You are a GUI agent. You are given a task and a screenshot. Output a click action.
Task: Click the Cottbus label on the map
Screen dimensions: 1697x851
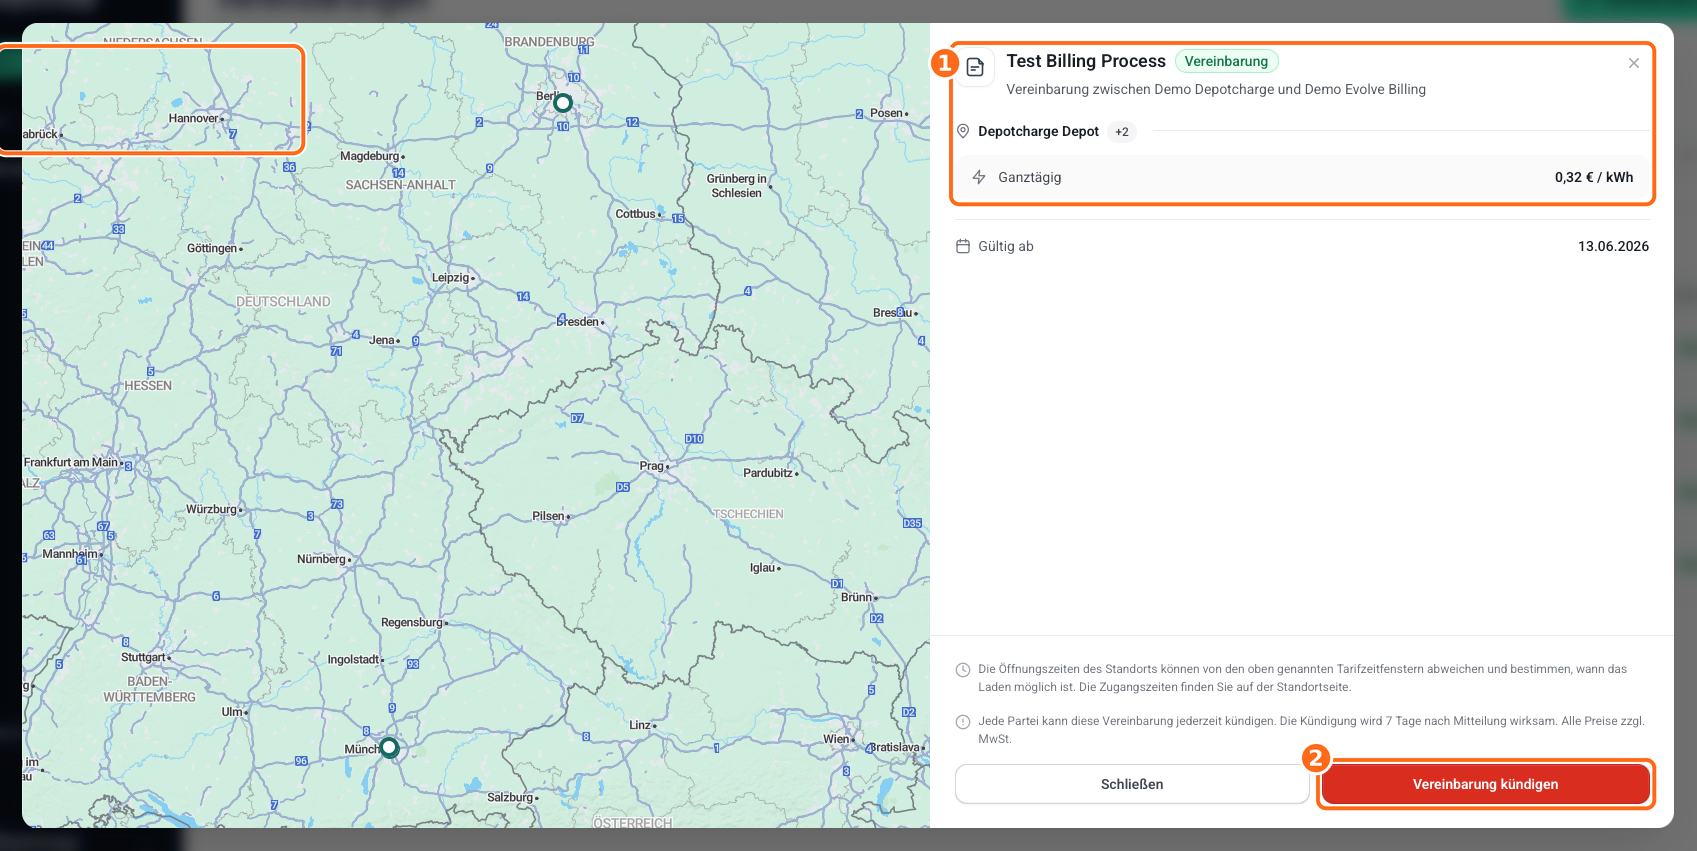click(x=636, y=214)
